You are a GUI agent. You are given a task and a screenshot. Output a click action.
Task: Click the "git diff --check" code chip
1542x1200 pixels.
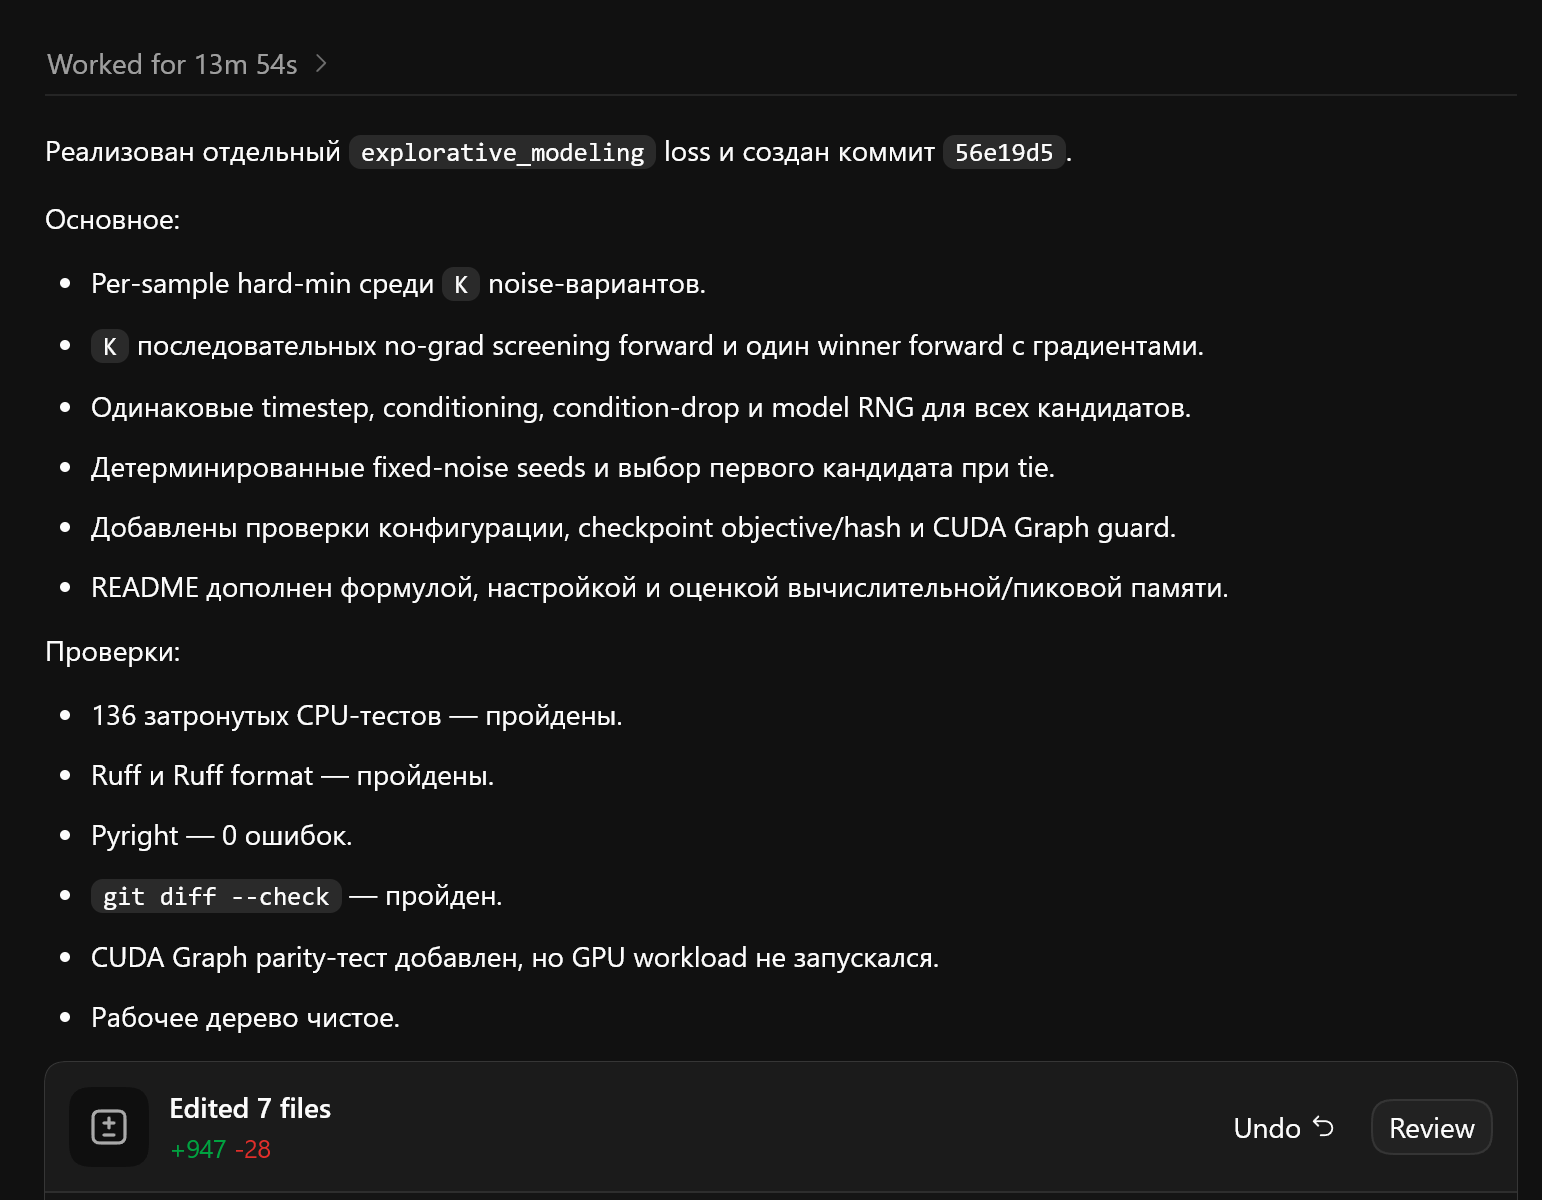[x=216, y=896]
